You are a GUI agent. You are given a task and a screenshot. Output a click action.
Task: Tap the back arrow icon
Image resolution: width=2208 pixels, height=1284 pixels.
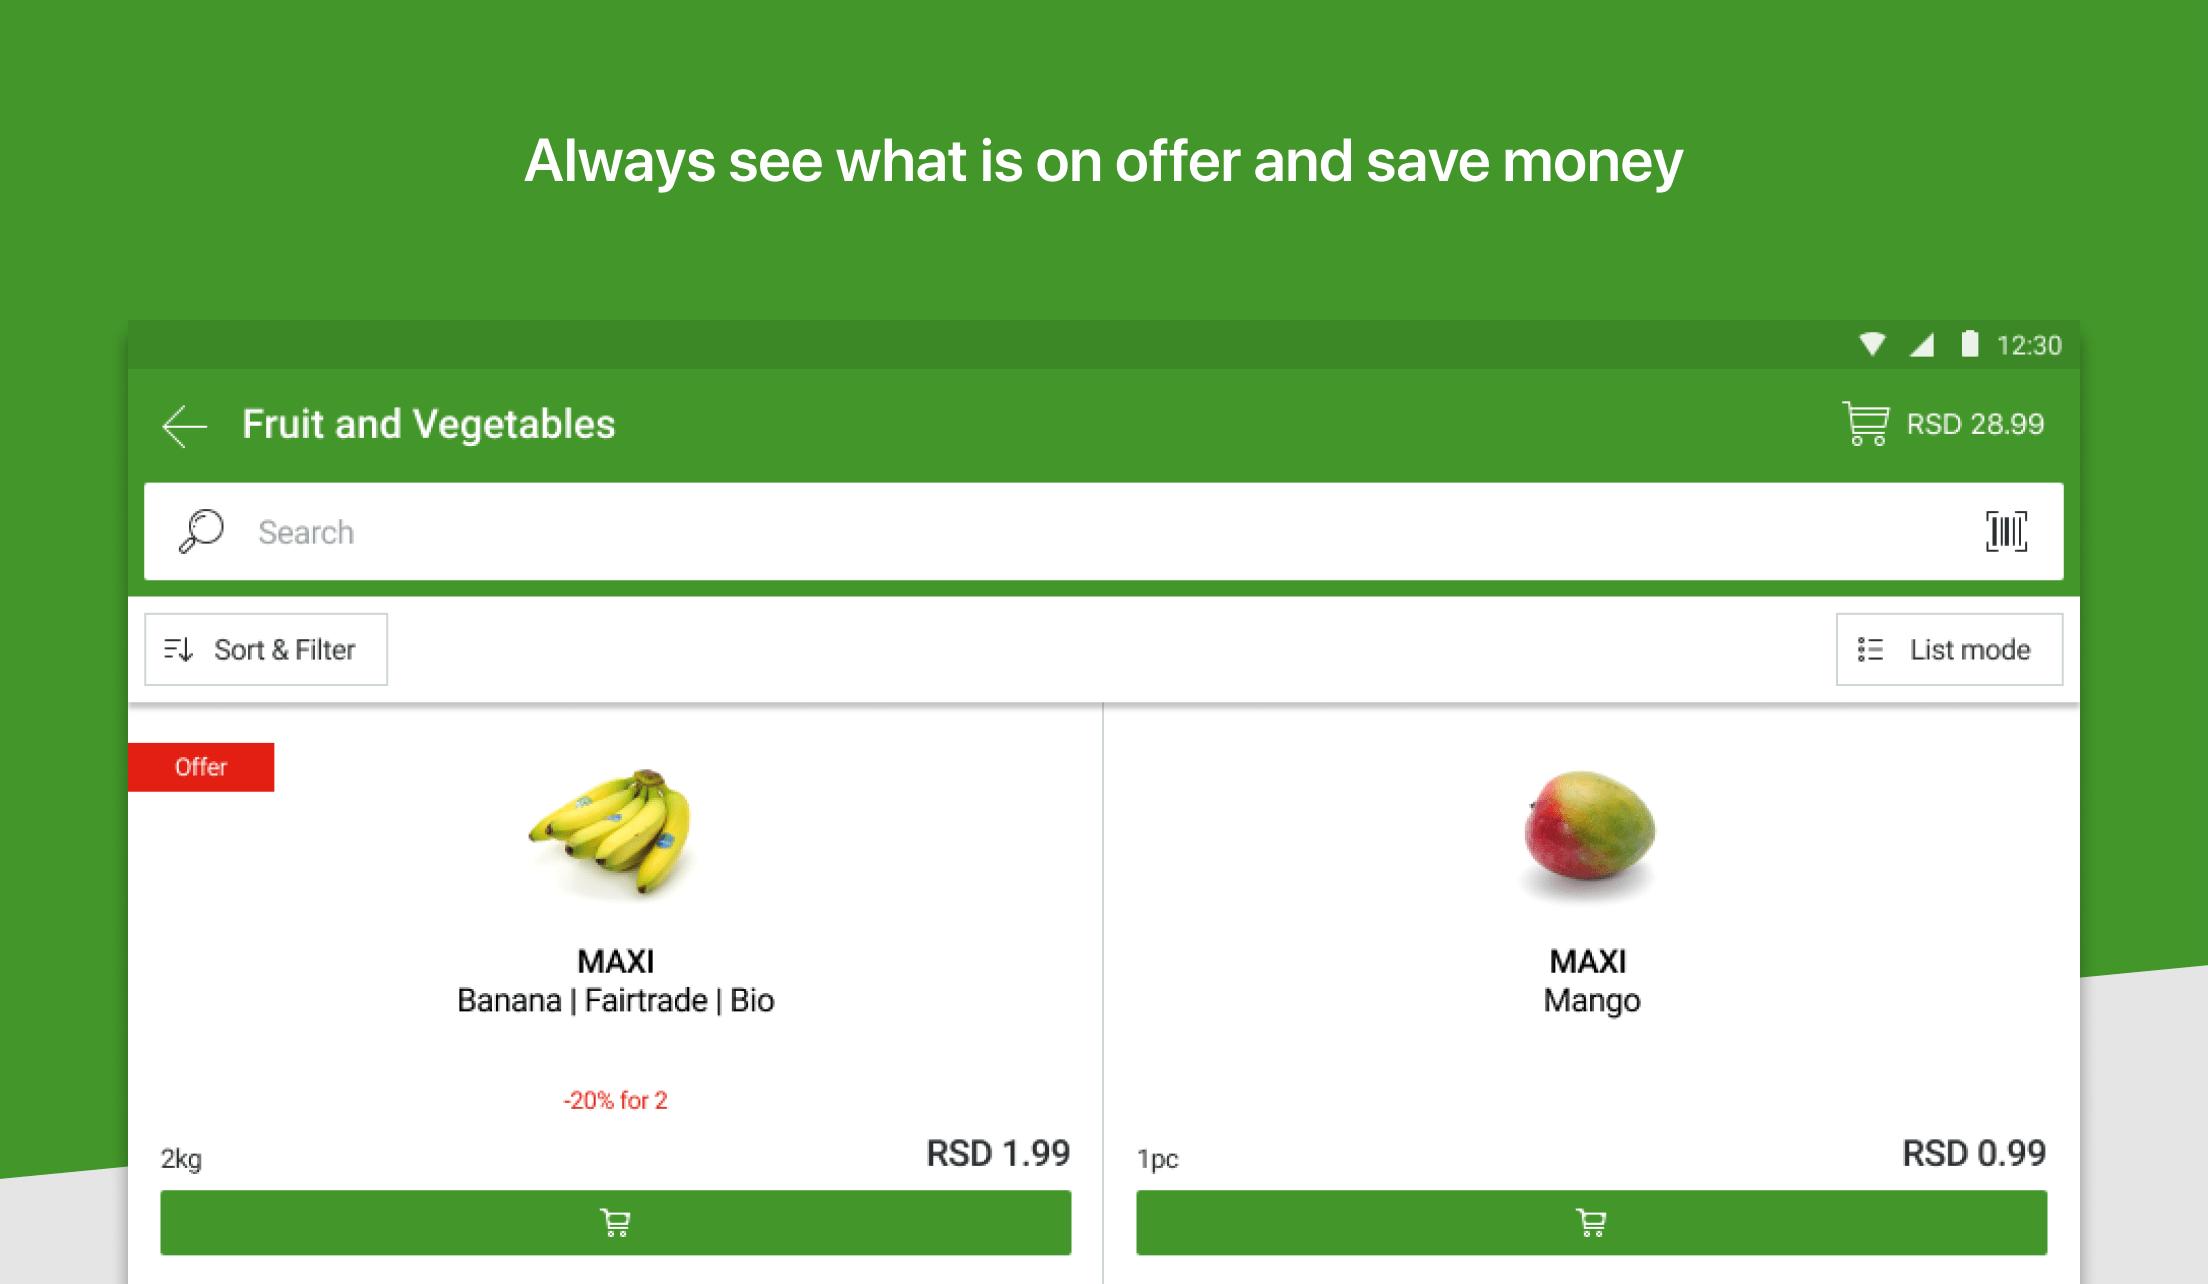185,426
